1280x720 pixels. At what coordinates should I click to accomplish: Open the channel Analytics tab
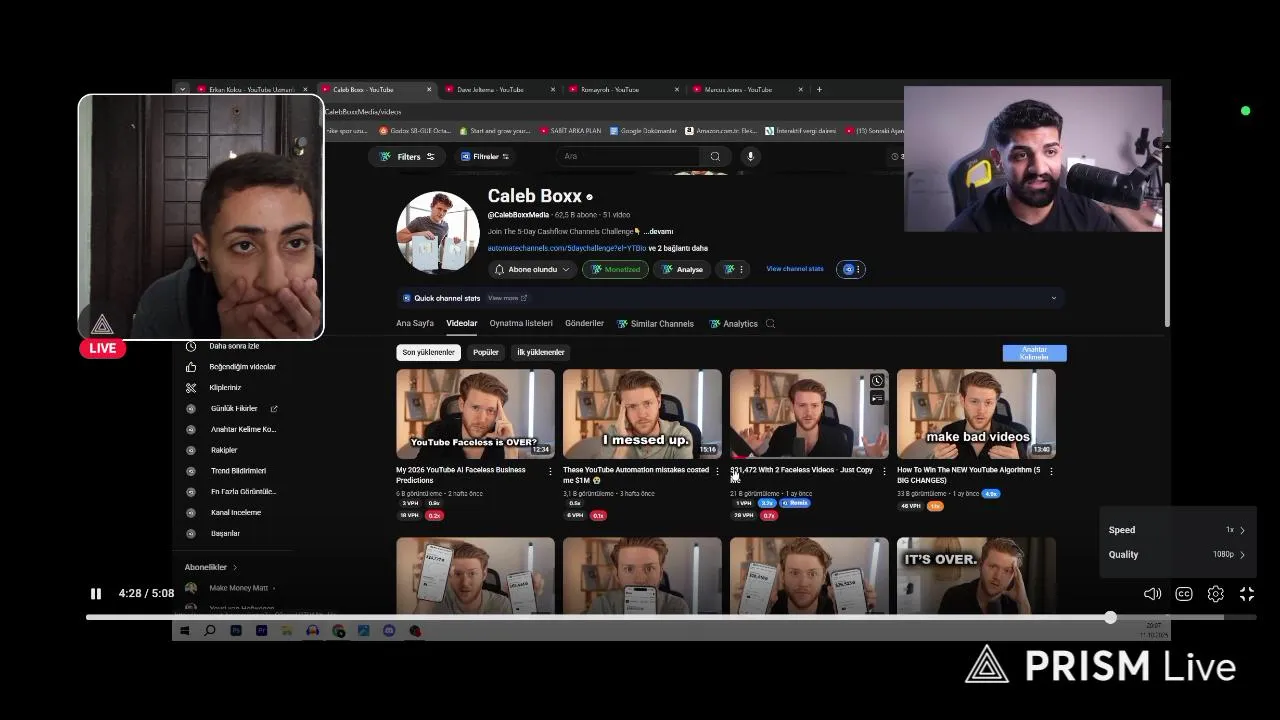[734, 324]
